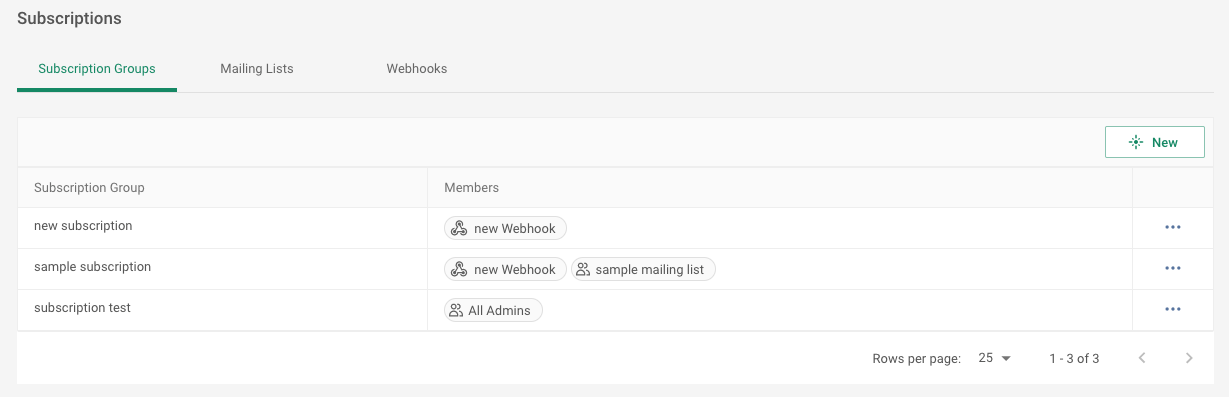Click the webhook icon in sample subscription row
Screen dimensions: 1229x397
[459, 270]
